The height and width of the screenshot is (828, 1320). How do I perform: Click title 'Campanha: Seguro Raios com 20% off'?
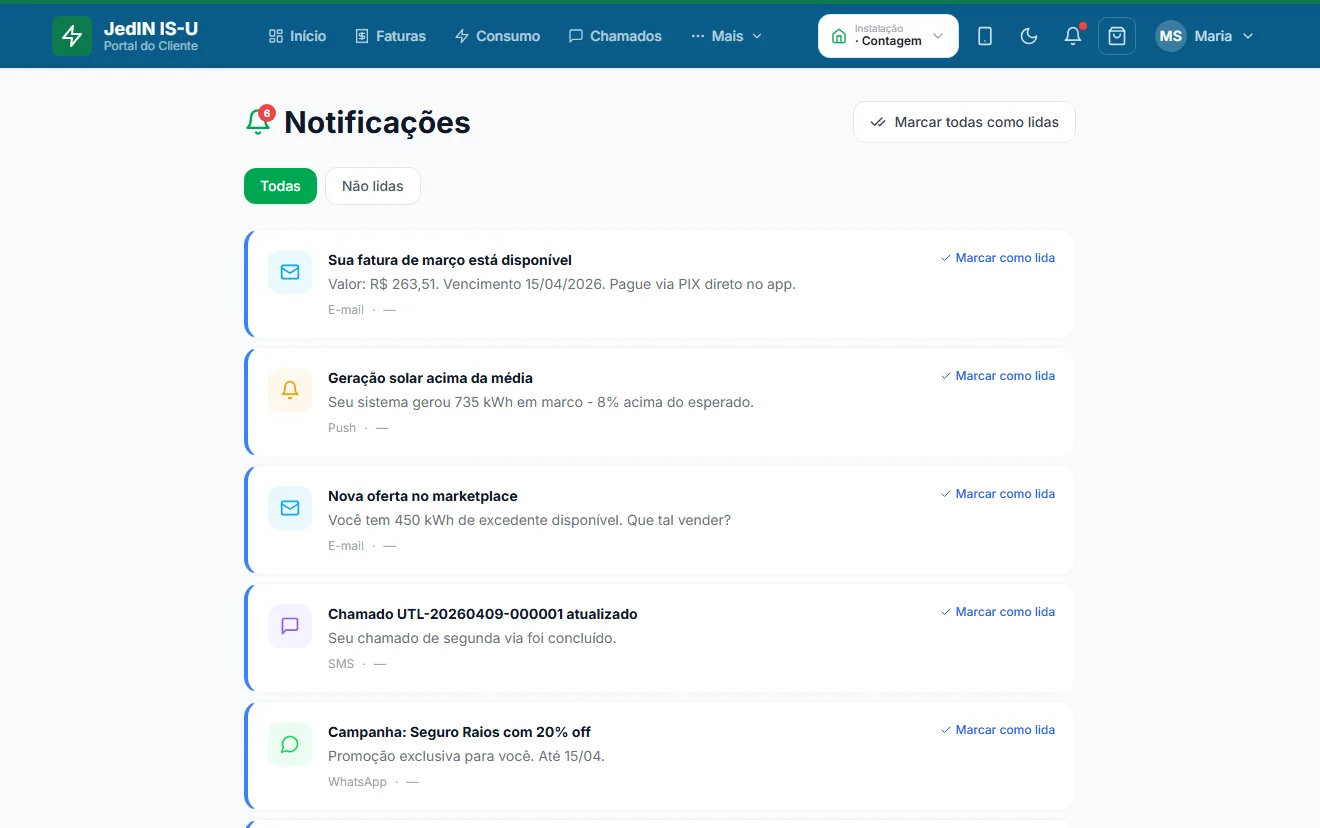click(x=459, y=732)
